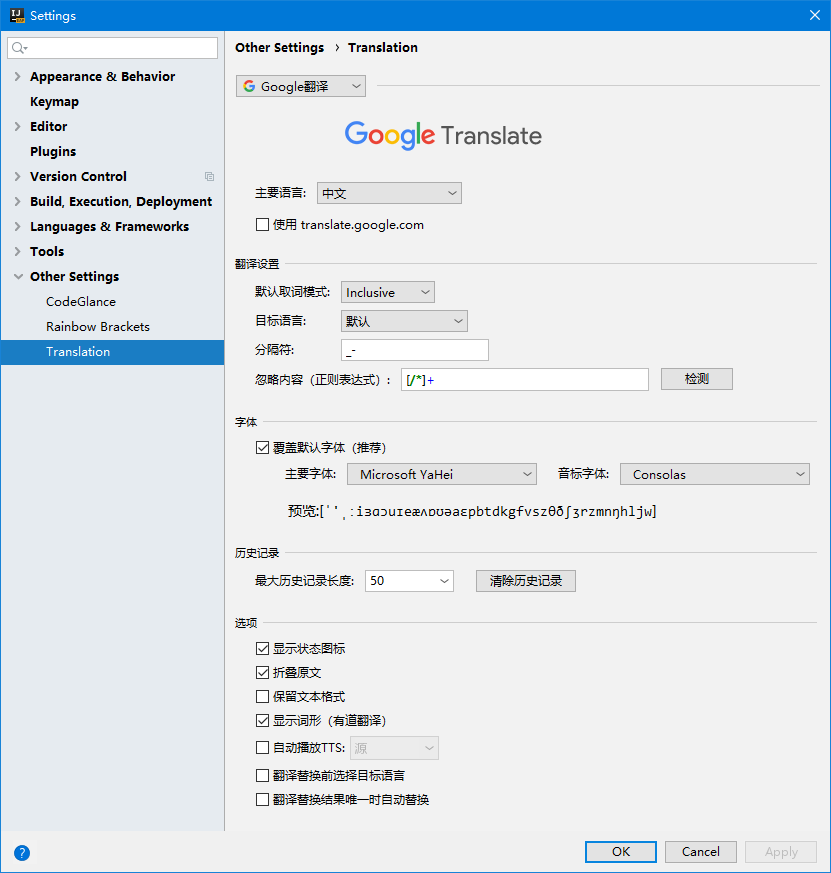Expand the Tools tree node

pyautogui.click(x=18, y=252)
